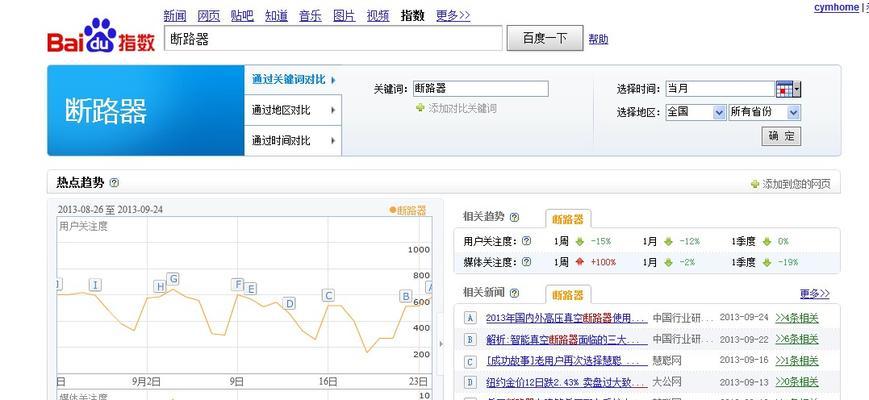Screen dimensions: 869x400
Task: Click >>0条相关 link
Action: [796, 382]
